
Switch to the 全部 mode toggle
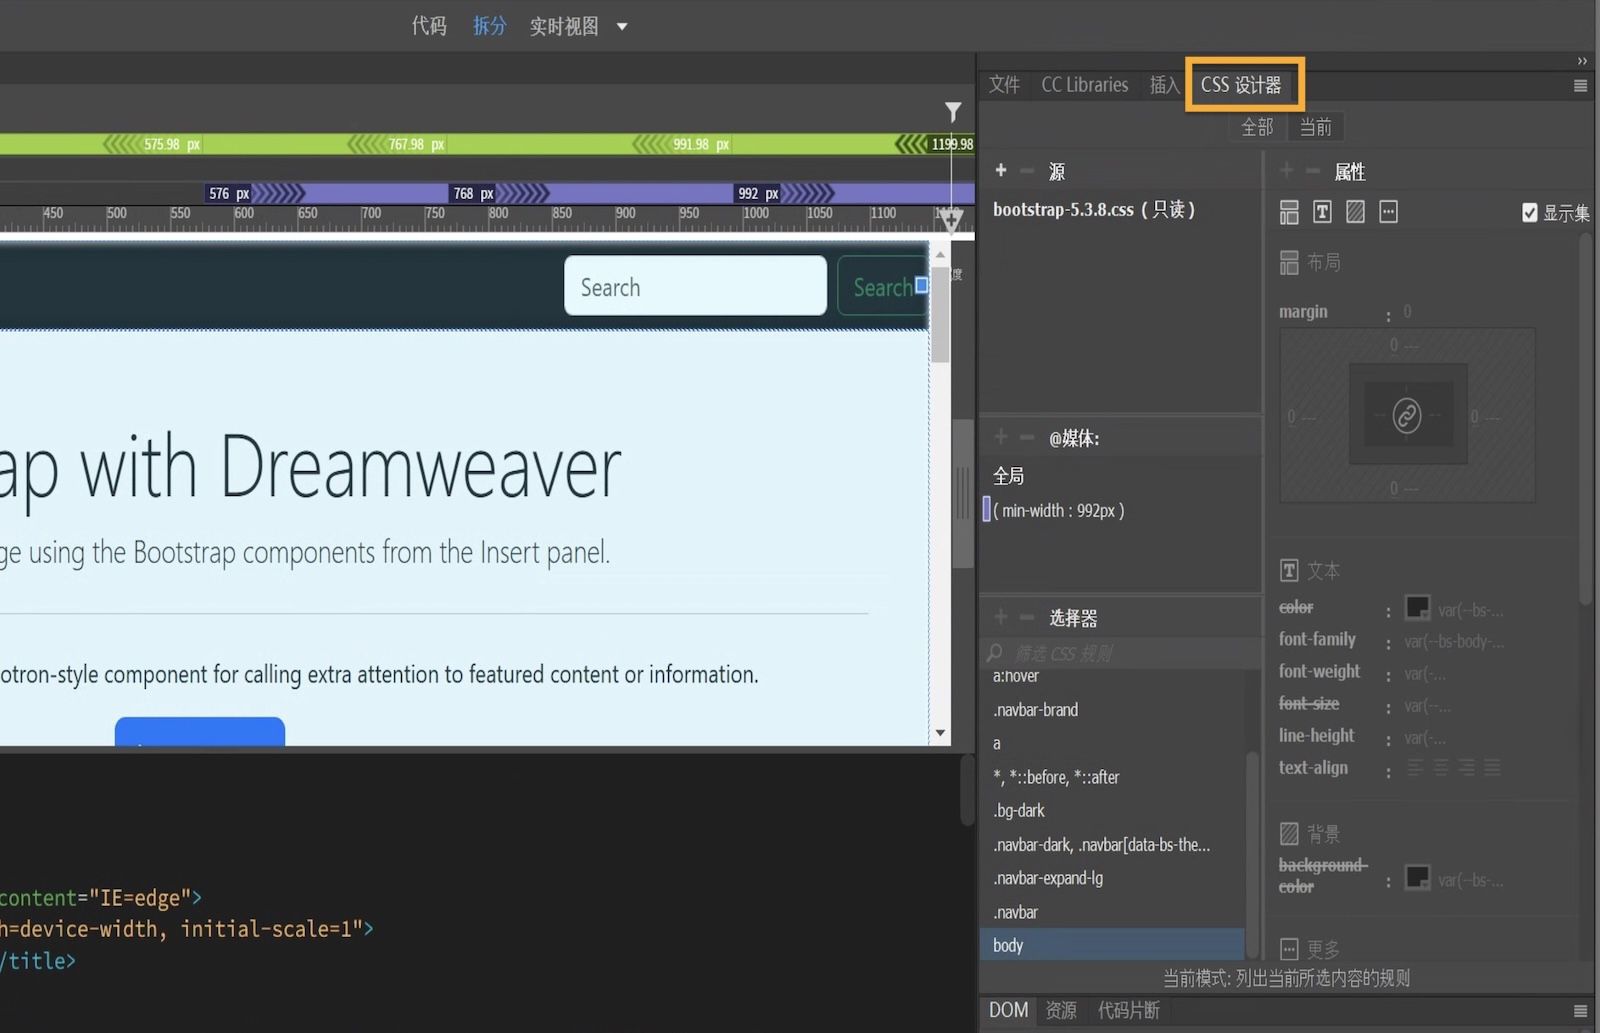(1257, 127)
